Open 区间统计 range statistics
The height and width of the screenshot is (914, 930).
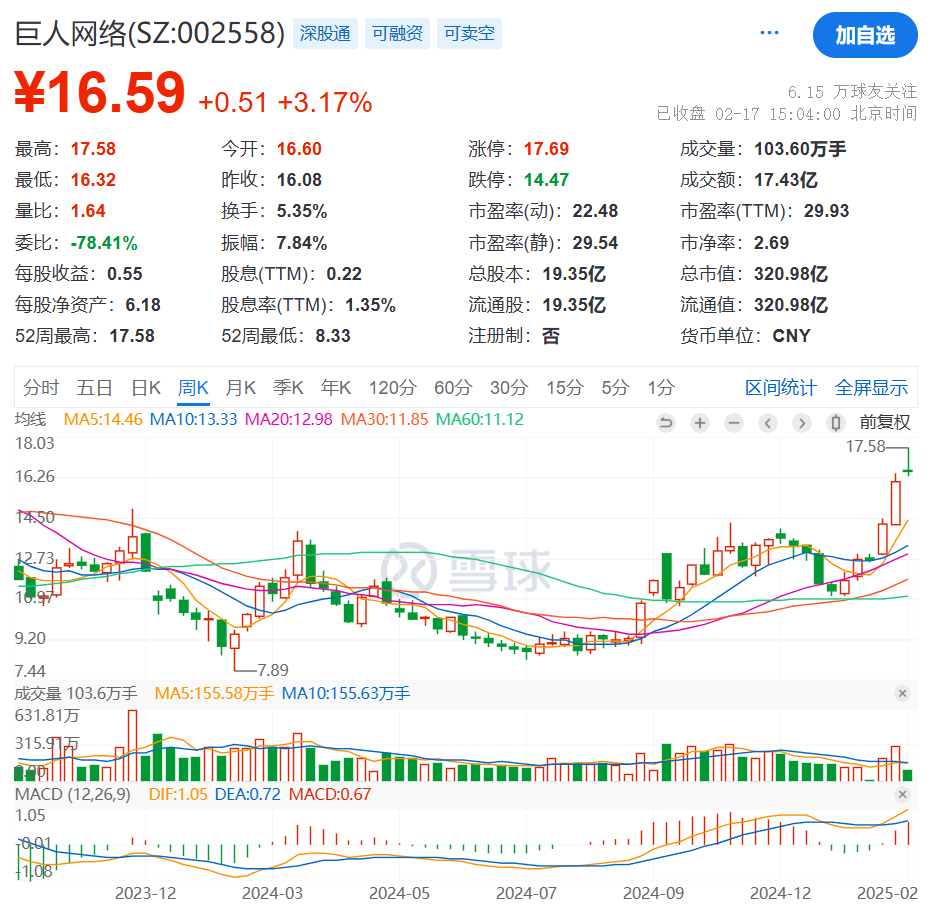point(781,388)
